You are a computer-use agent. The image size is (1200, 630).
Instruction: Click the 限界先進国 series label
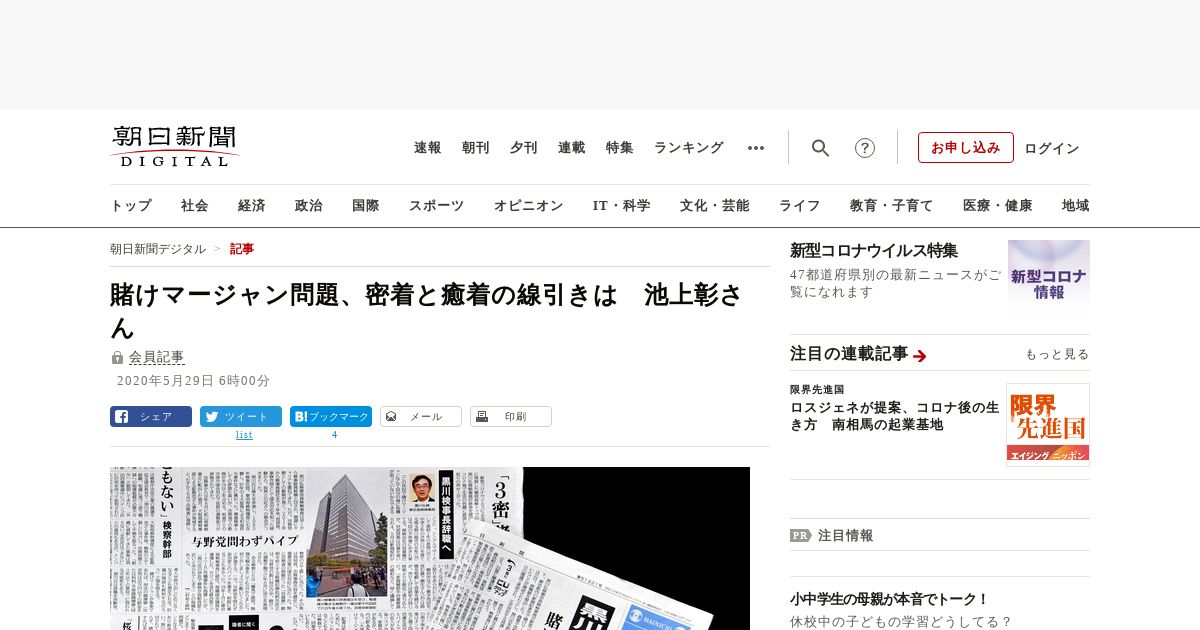point(817,389)
